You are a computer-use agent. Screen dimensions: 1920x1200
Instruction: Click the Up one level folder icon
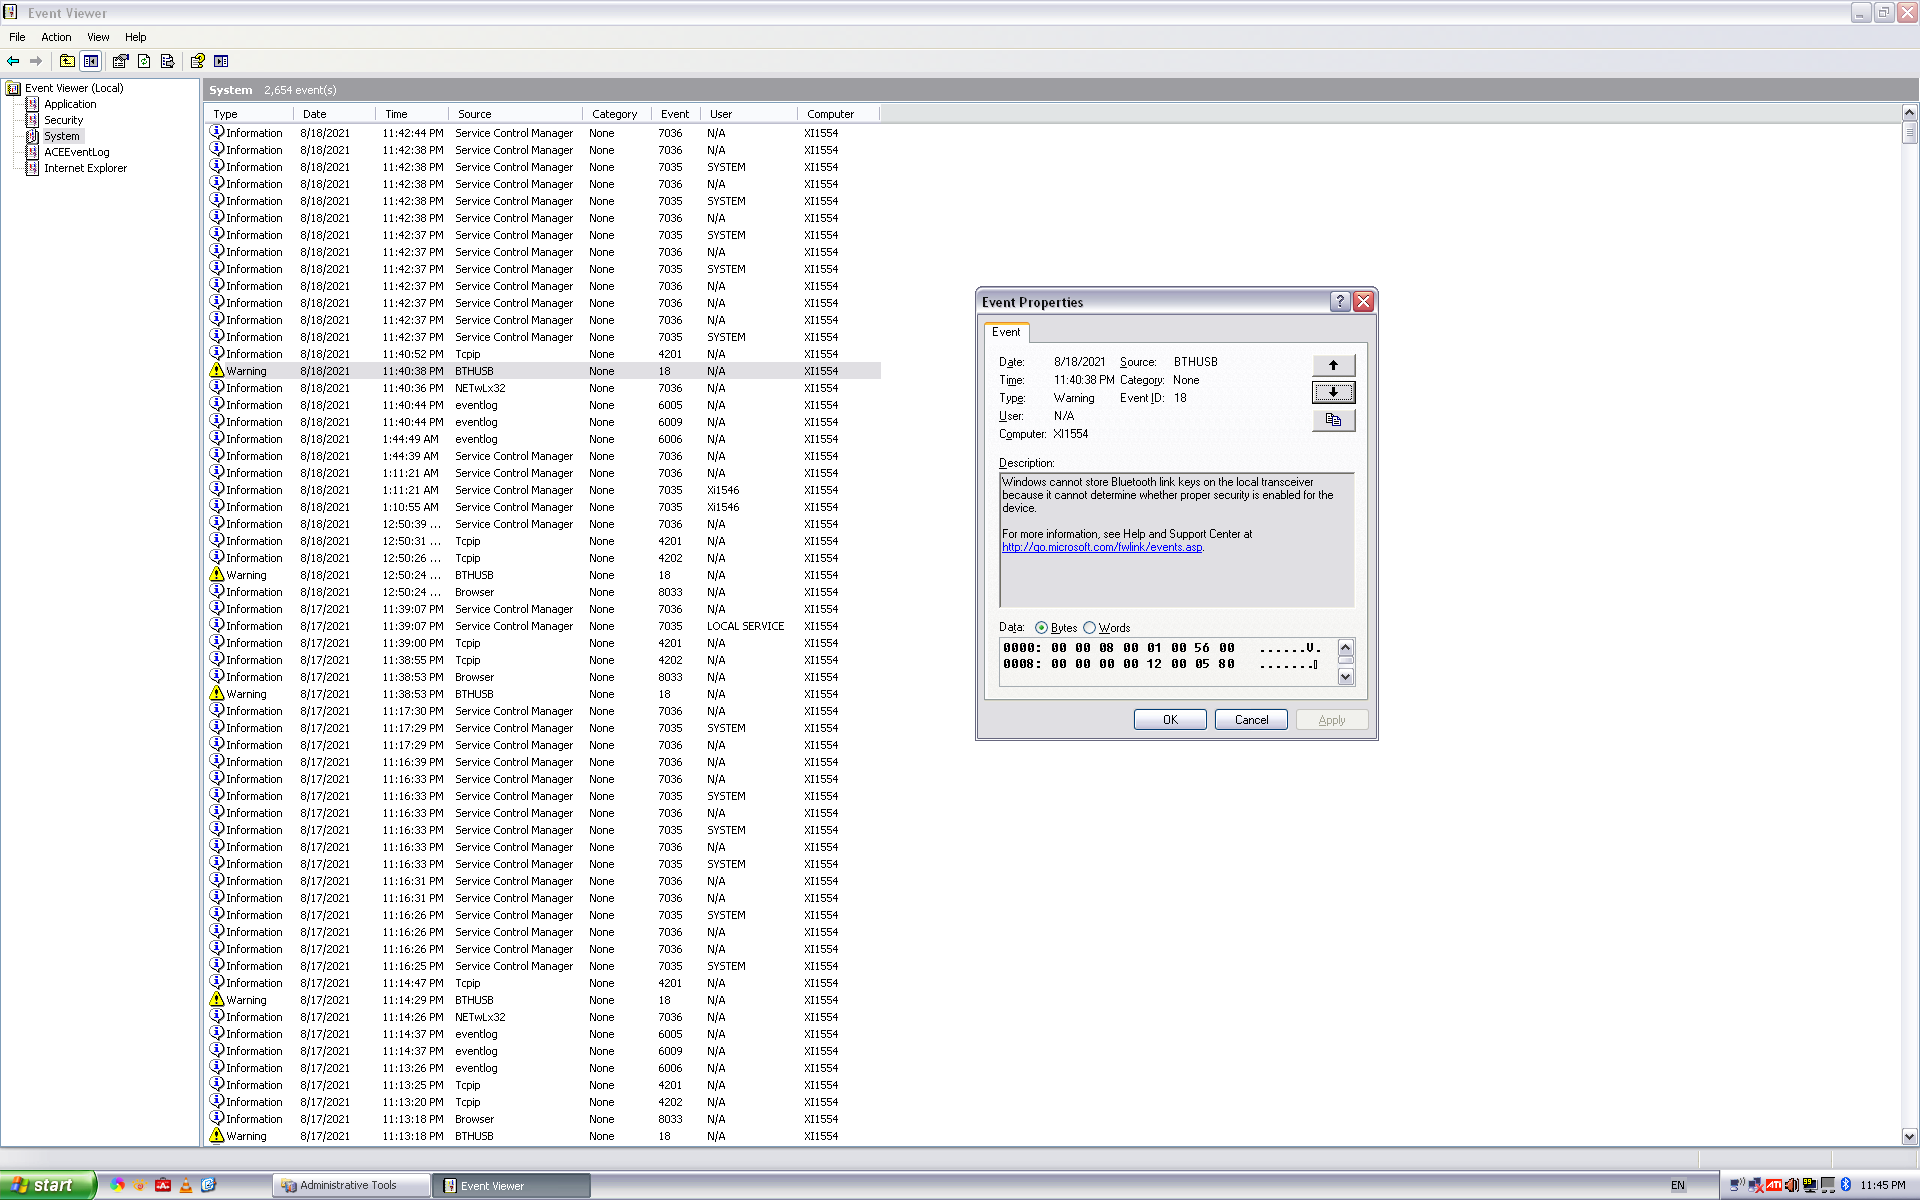tap(67, 61)
